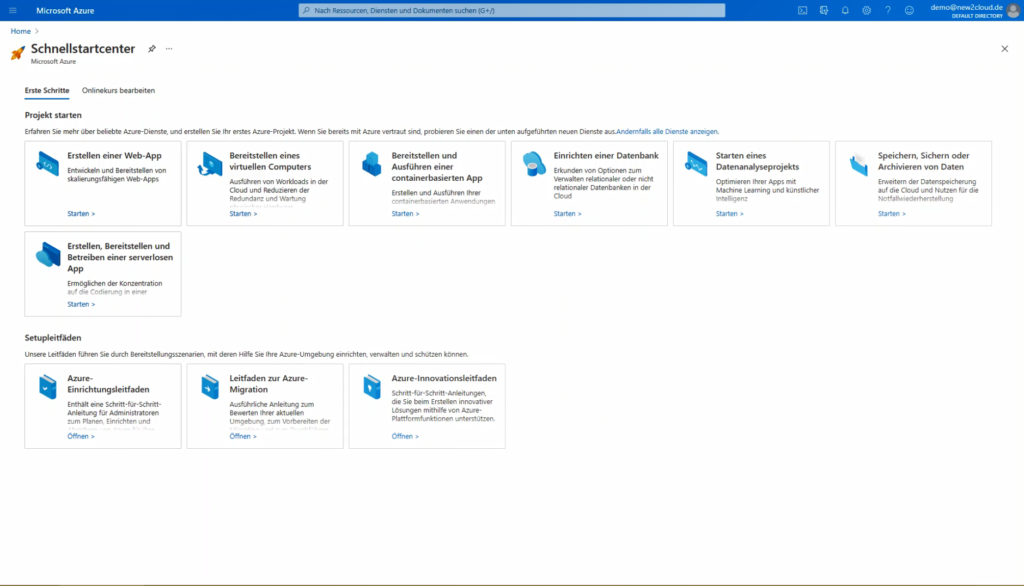1024x586 pixels.
Task: Click the account email demo@new2cloud.de
Action: point(966,7)
